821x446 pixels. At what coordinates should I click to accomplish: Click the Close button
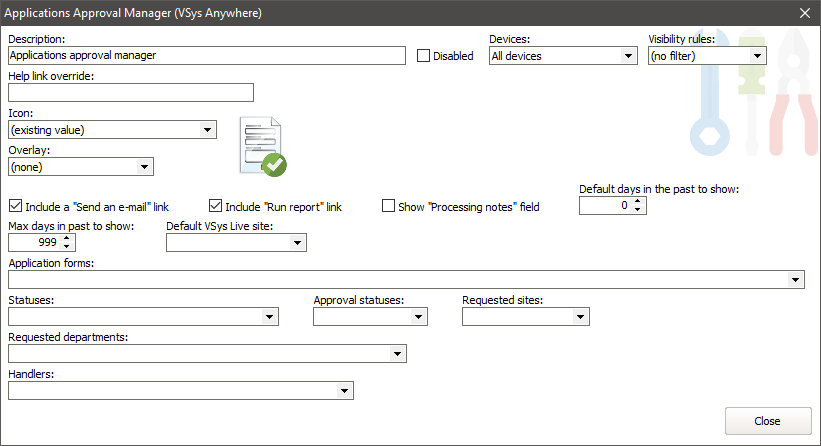pos(767,421)
